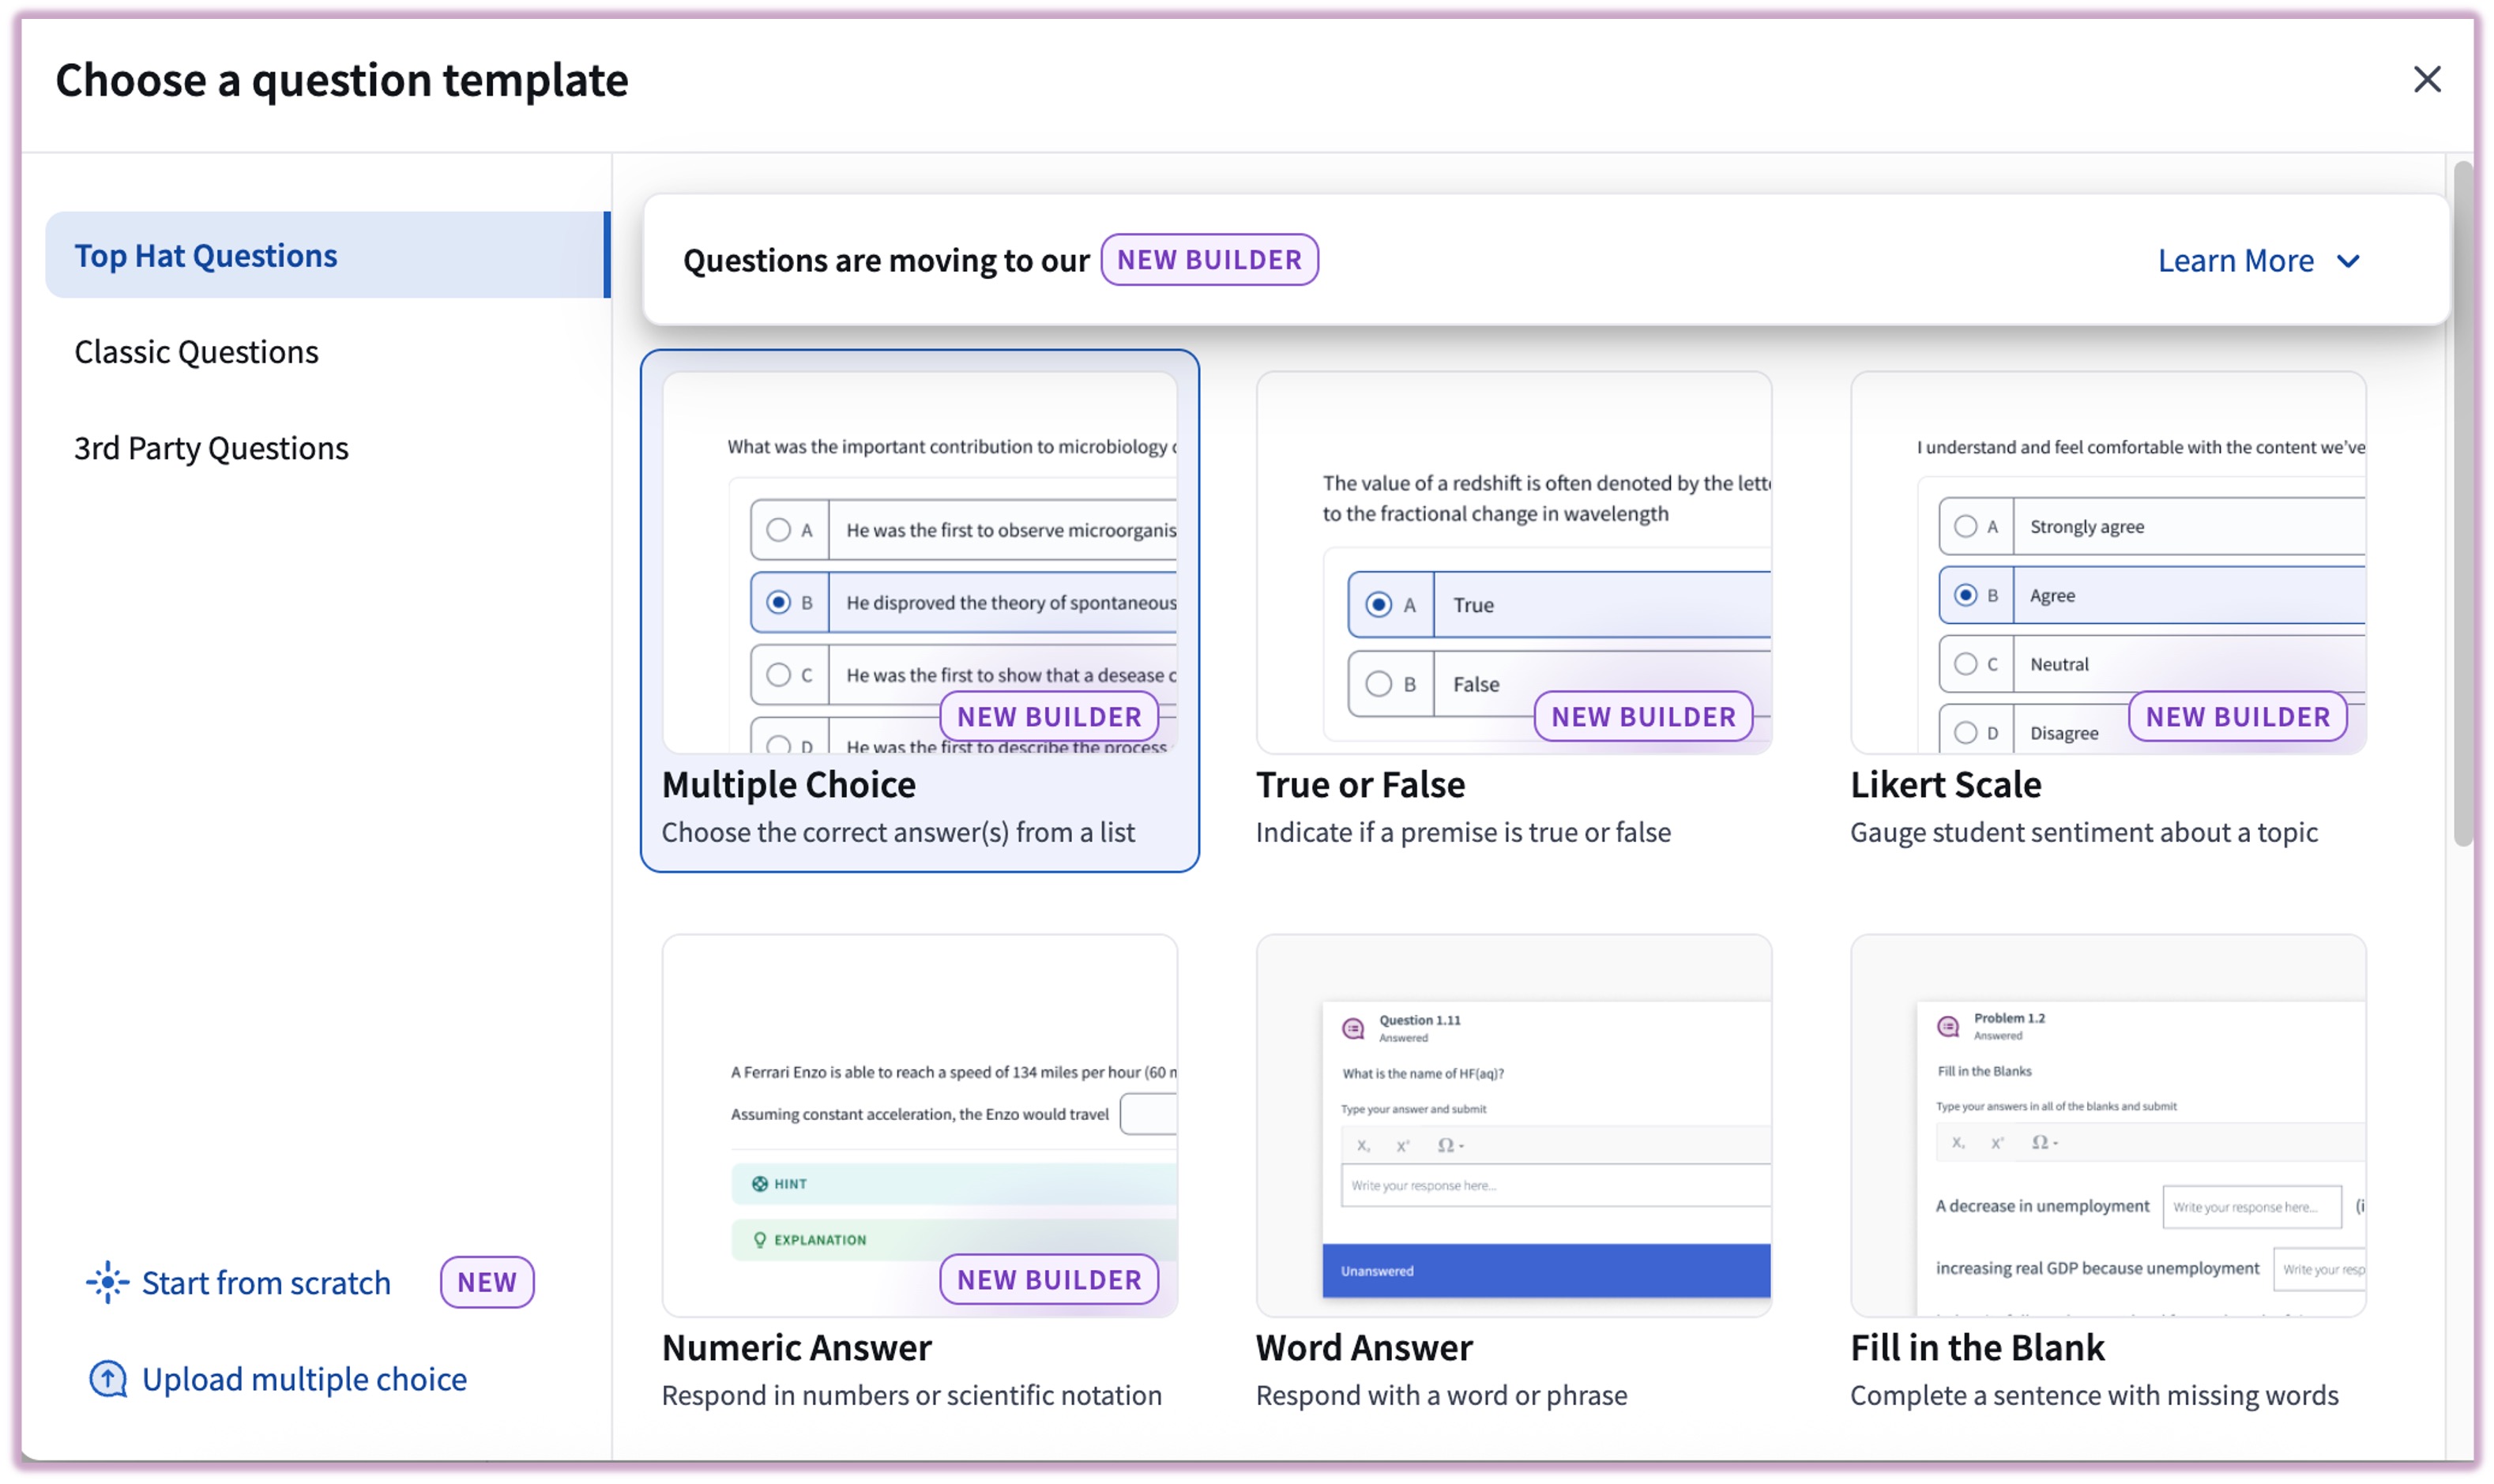
Task: Open the 3rd Party Questions category
Action: point(211,448)
